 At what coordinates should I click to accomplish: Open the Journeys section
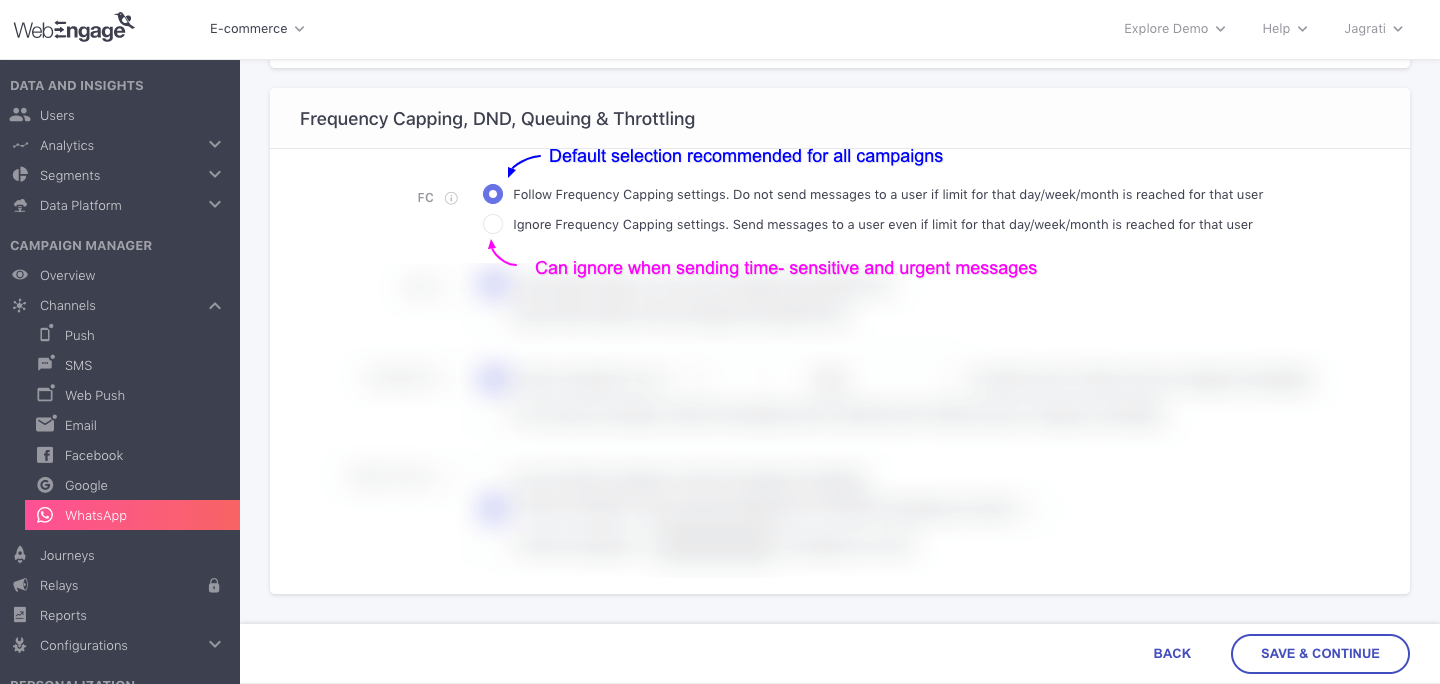coord(67,555)
